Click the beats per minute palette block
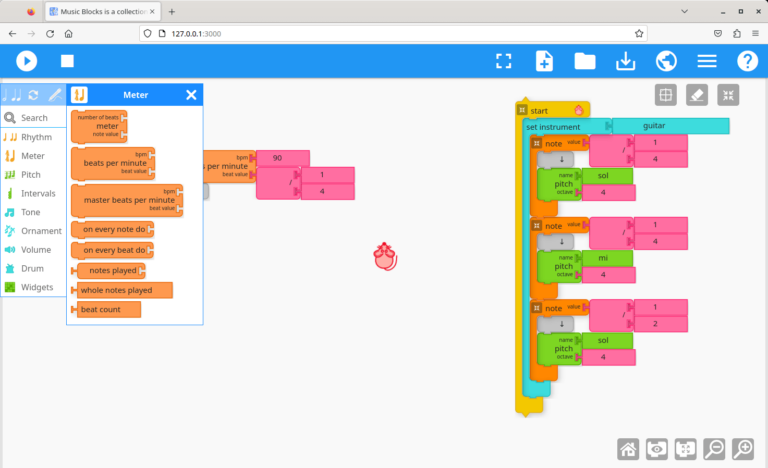 (113, 163)
